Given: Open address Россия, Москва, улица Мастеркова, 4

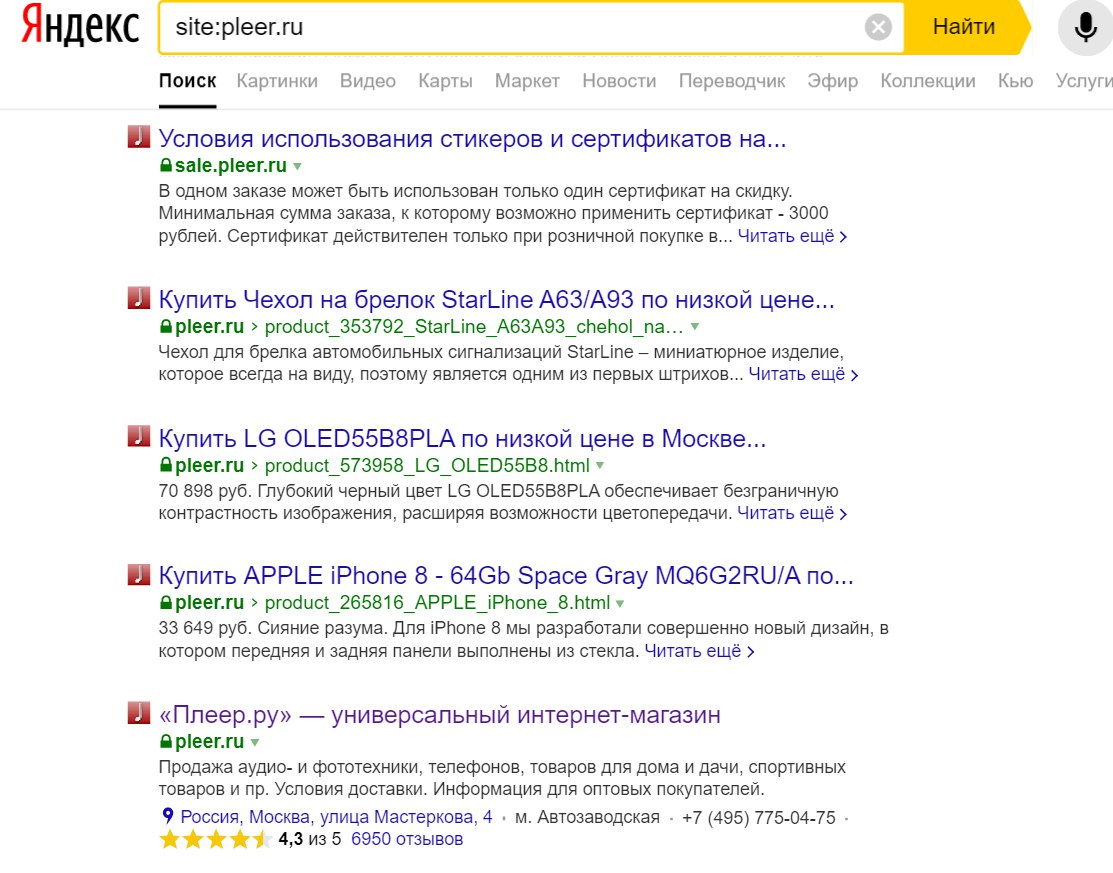Looking at the screenshot, I should (336, 817).
